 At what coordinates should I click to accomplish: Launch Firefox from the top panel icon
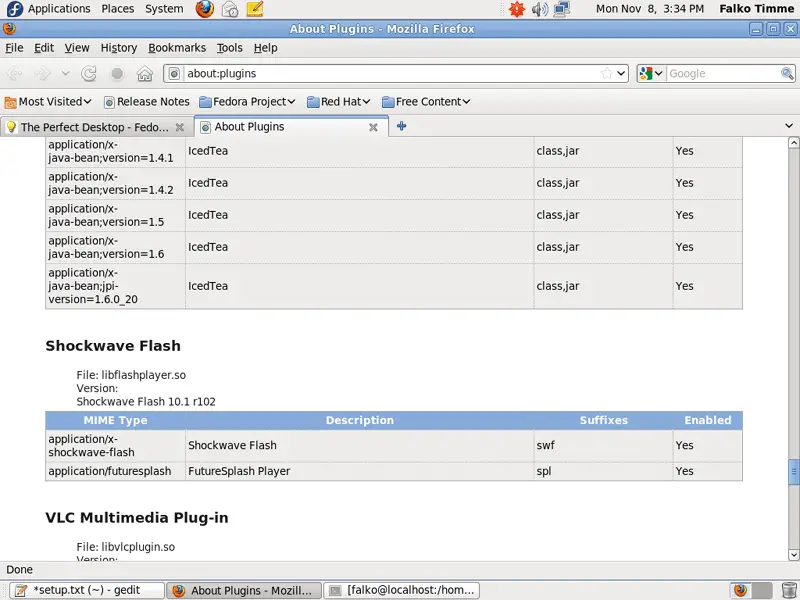click(x=205, y=9)
